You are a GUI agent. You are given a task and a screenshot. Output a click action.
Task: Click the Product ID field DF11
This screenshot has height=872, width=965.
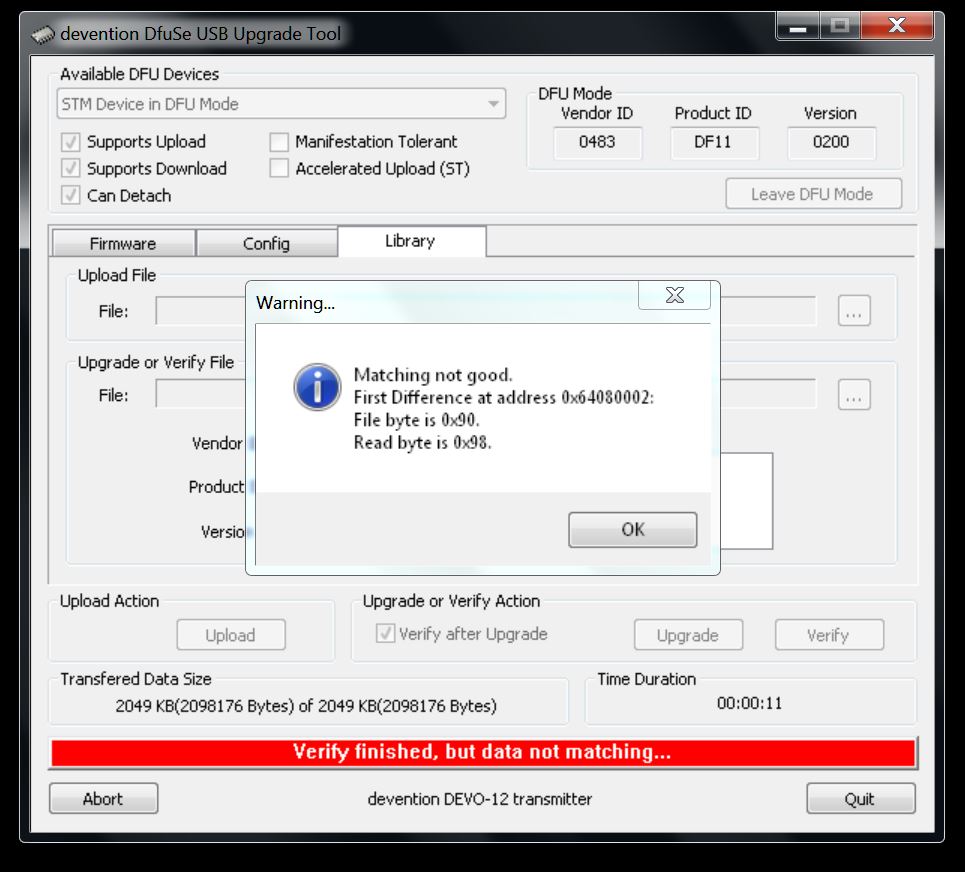point(714,142)
